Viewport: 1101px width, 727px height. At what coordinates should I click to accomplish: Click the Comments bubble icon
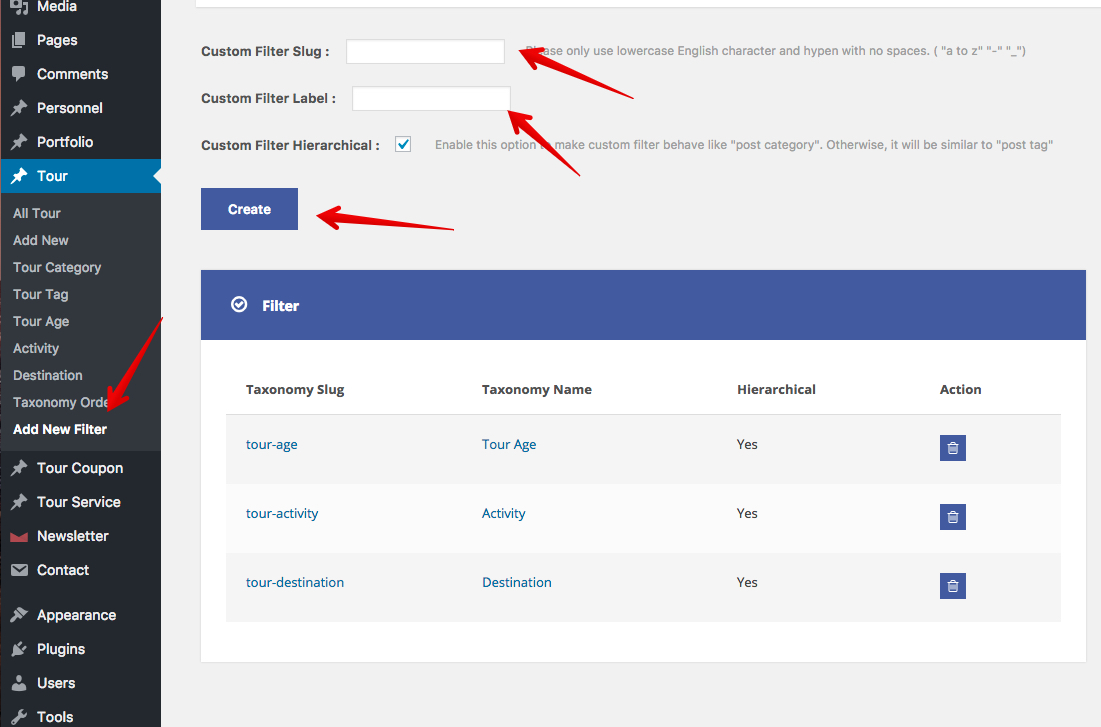point(19,74)
